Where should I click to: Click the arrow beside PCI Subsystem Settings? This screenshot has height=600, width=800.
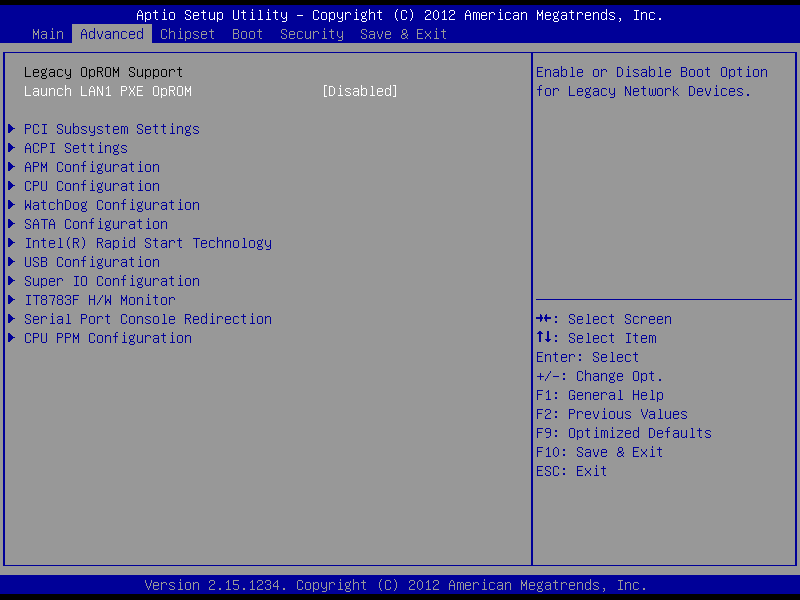tap(12, 129)
